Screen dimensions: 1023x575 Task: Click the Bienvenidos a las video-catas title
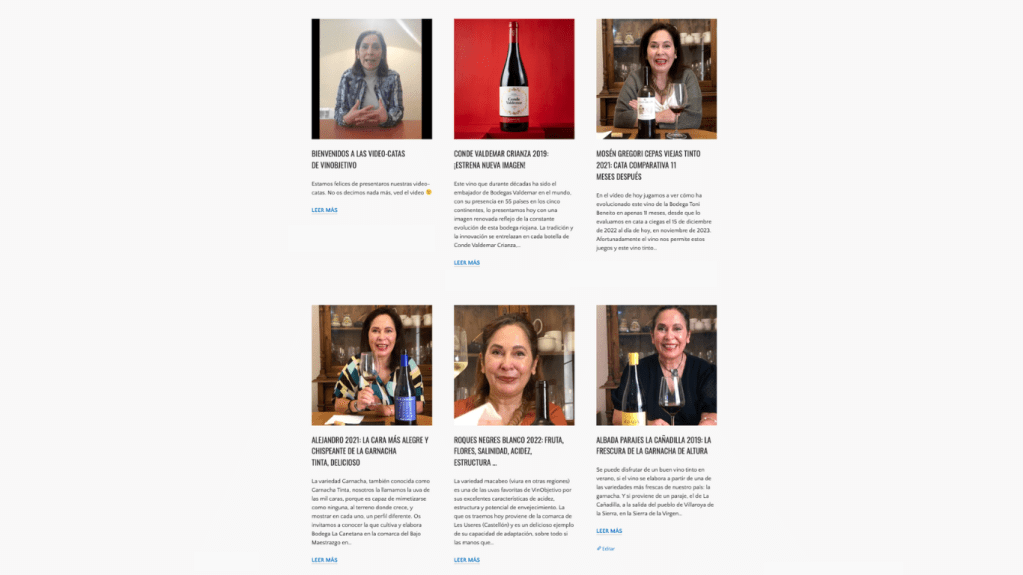(x=358, y=159)
